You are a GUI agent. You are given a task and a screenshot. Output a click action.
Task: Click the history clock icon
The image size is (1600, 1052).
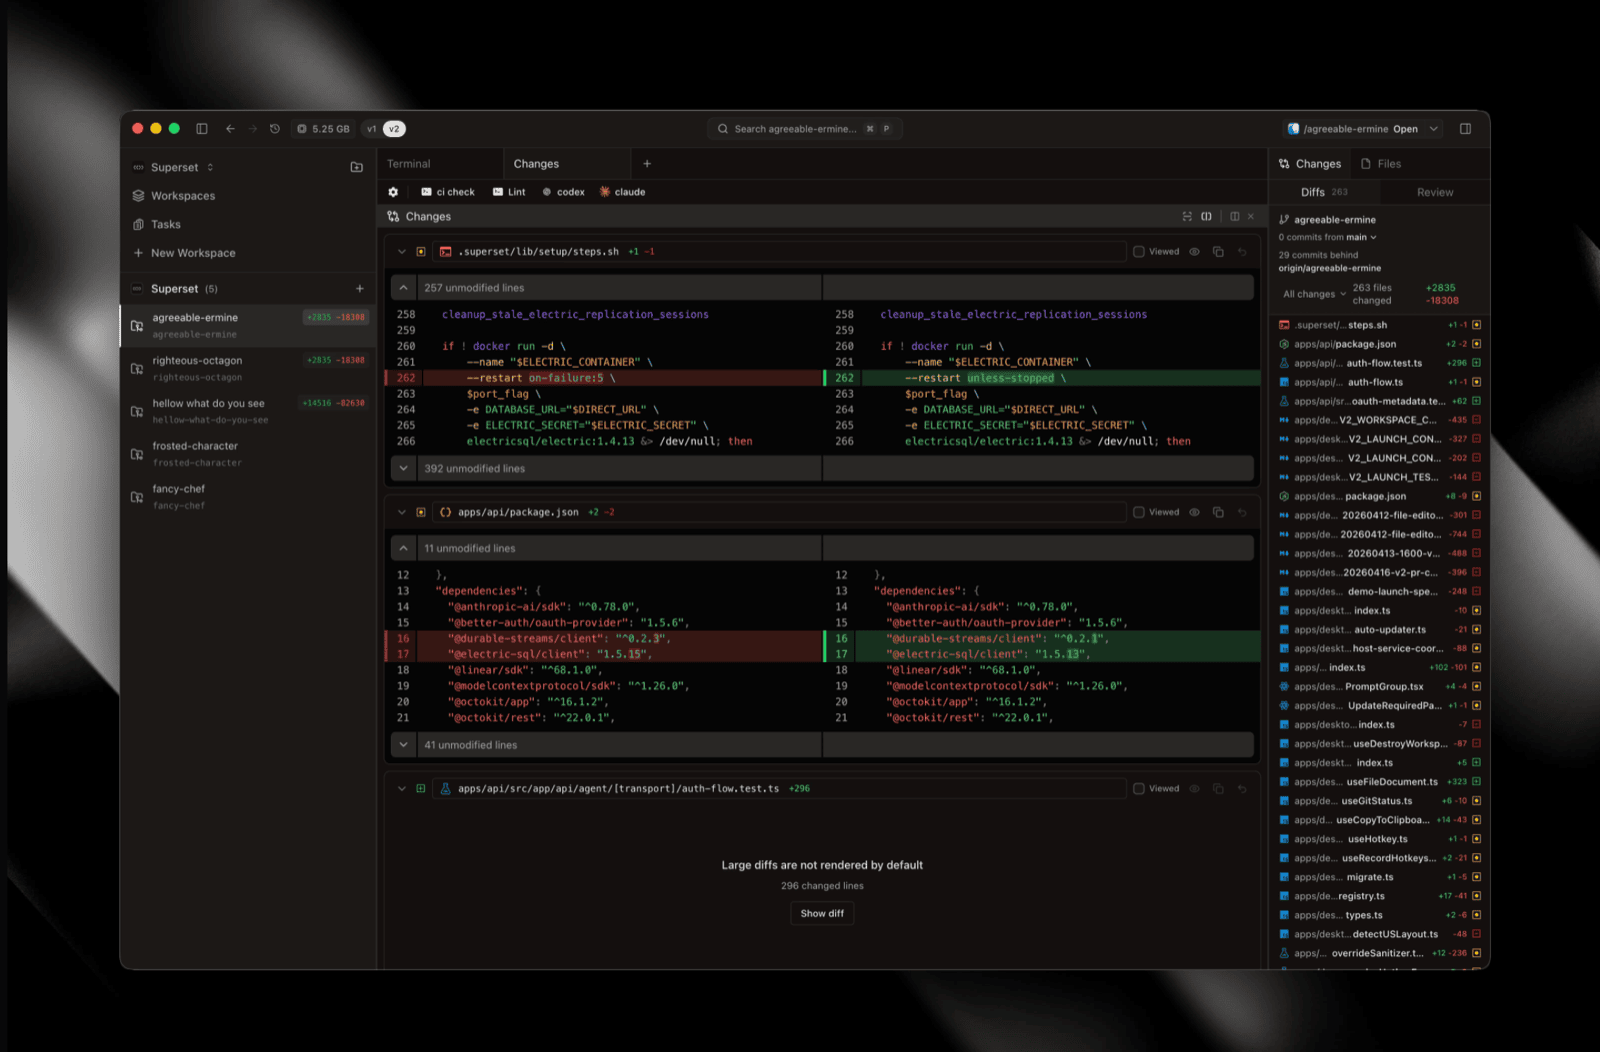(x=275, y=129)
